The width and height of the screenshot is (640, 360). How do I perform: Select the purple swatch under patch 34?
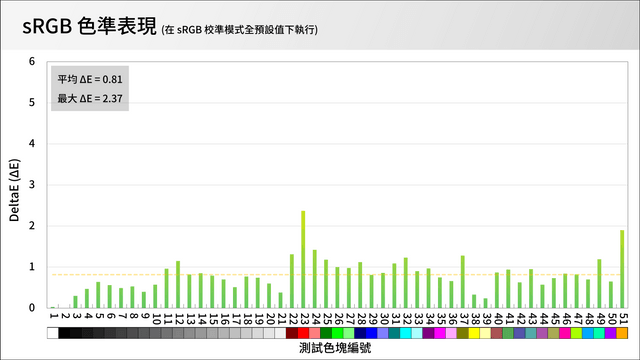point(429,333)
